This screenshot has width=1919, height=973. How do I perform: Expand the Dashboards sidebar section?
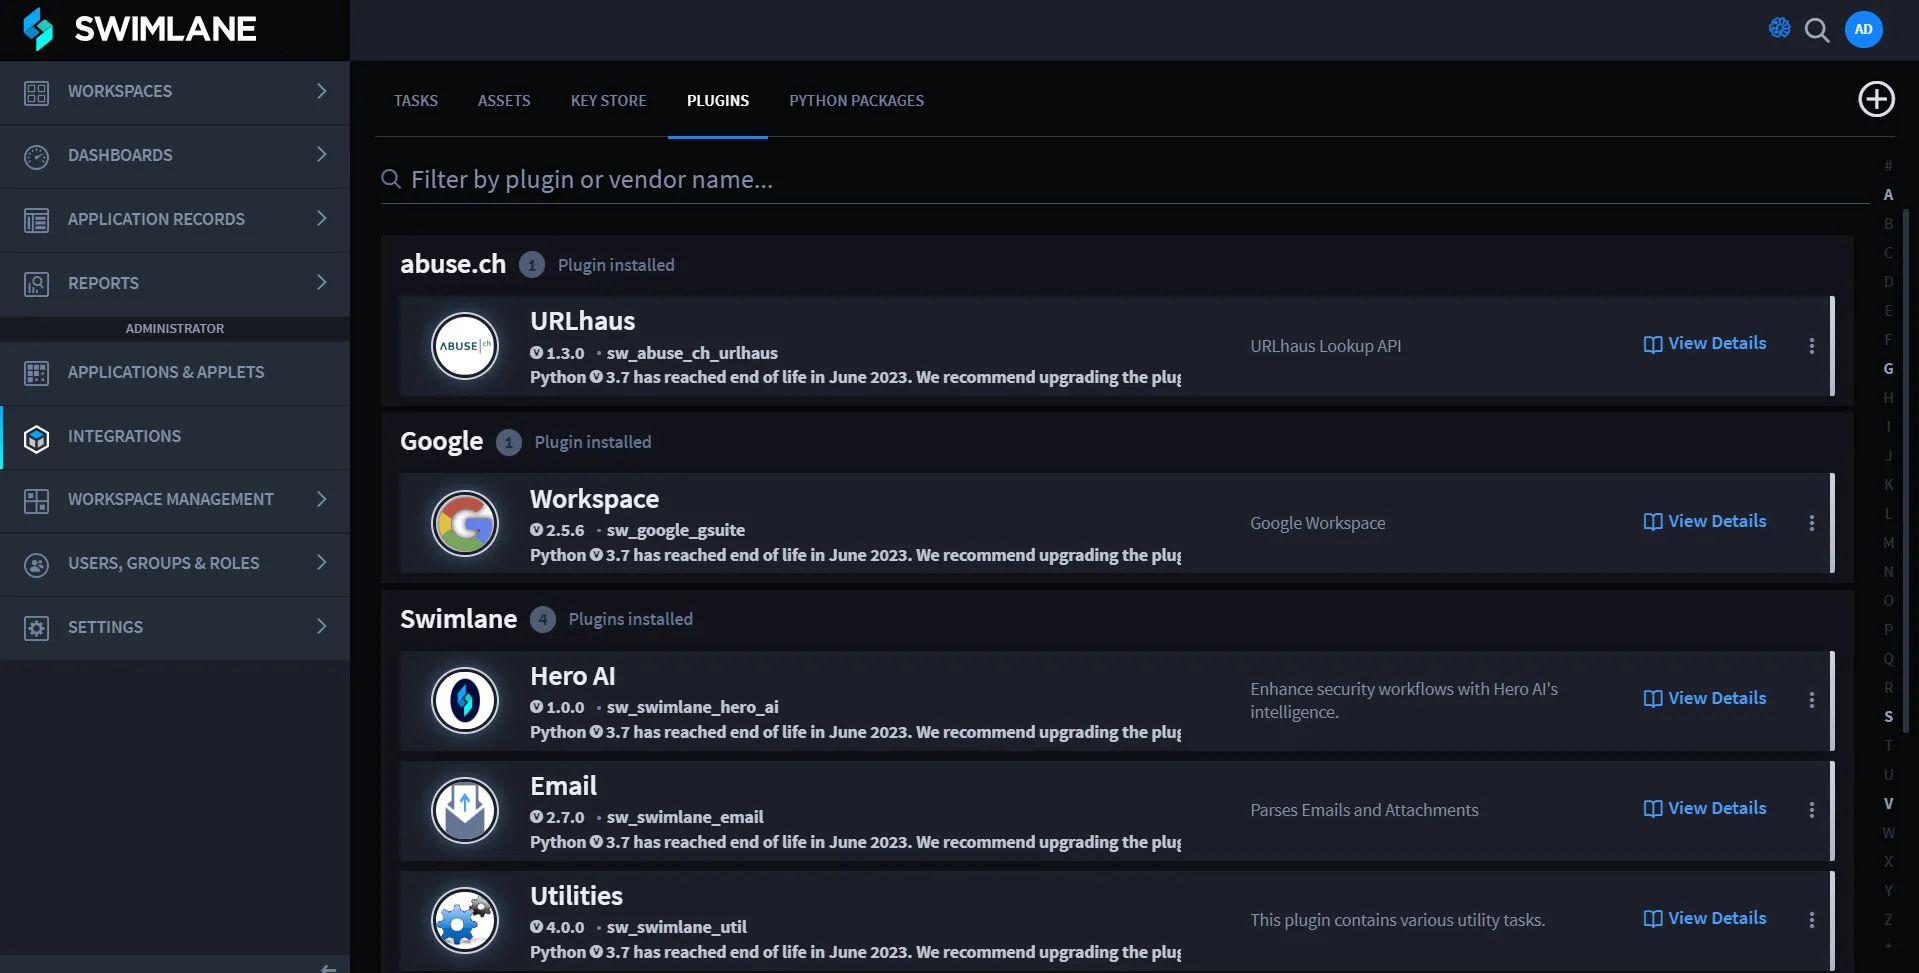point(175,156)
